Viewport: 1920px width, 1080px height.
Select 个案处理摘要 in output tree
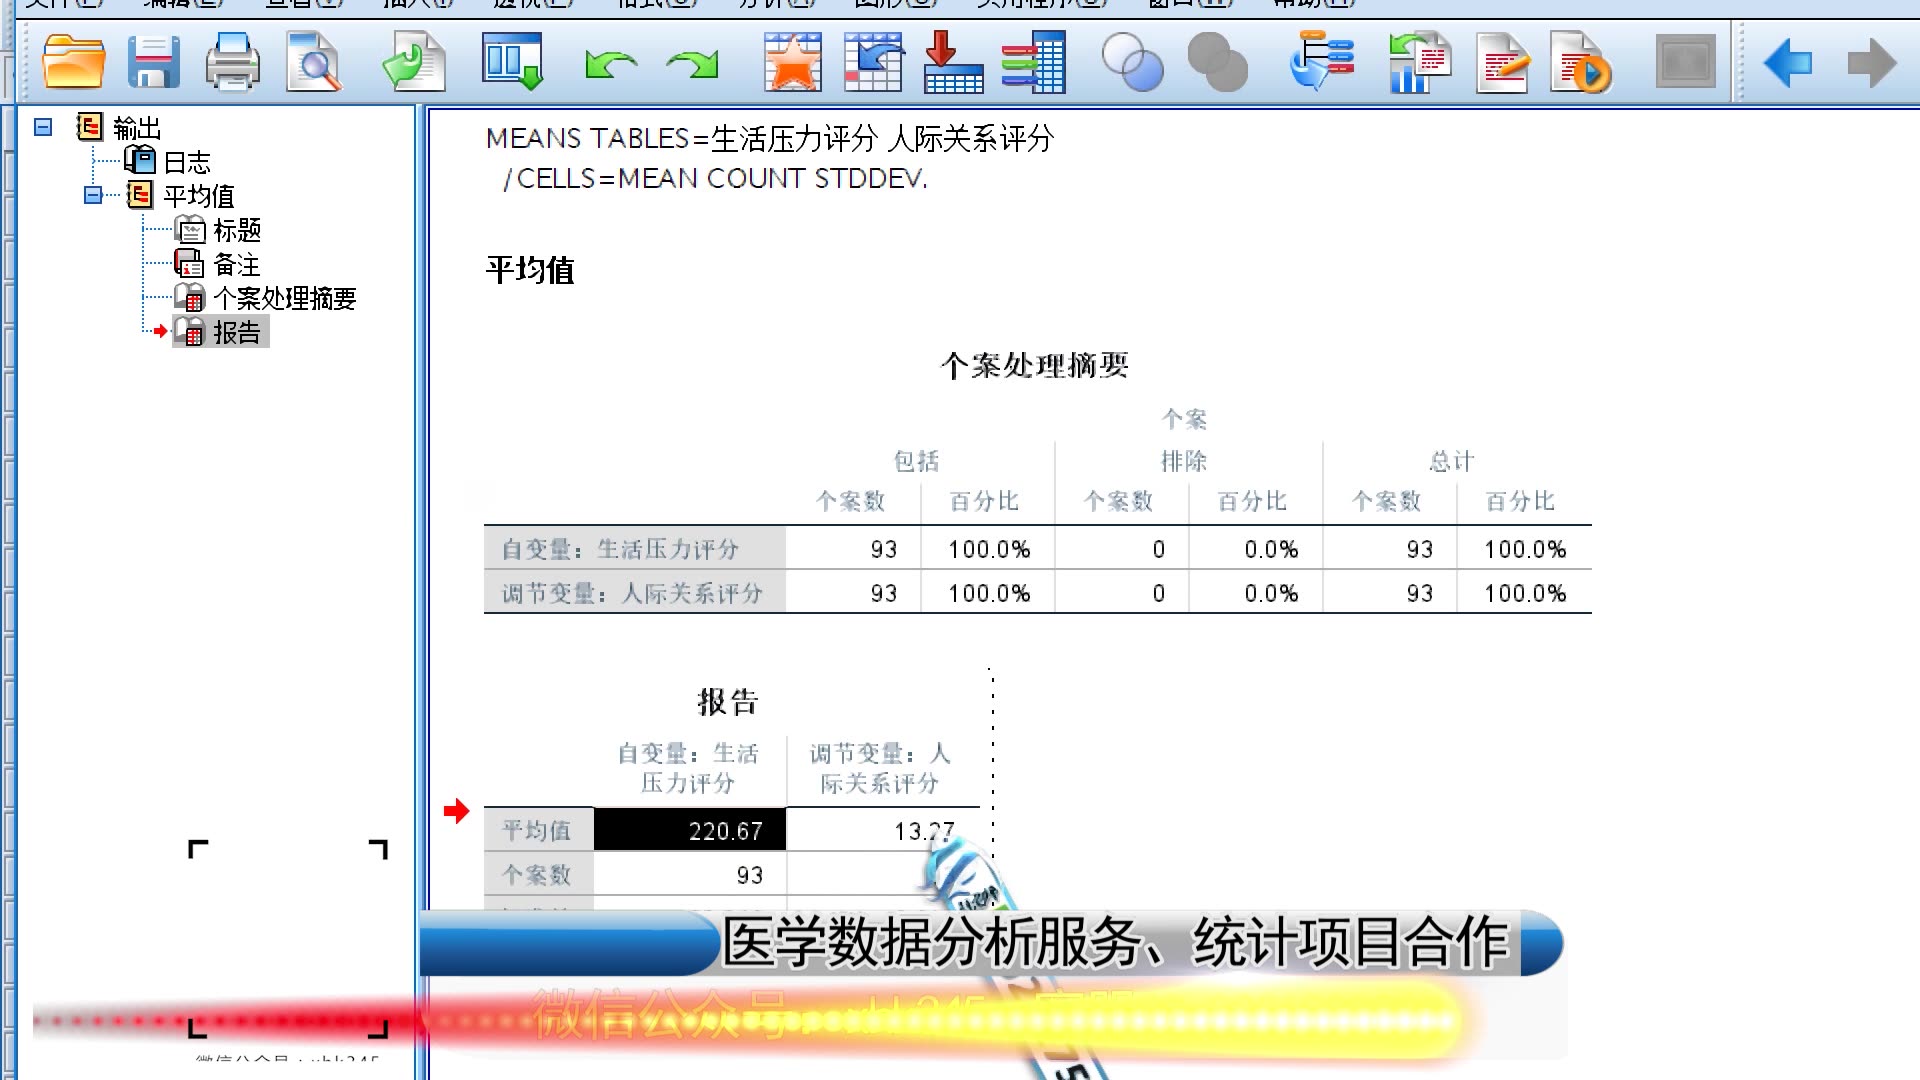coord(284,297)
